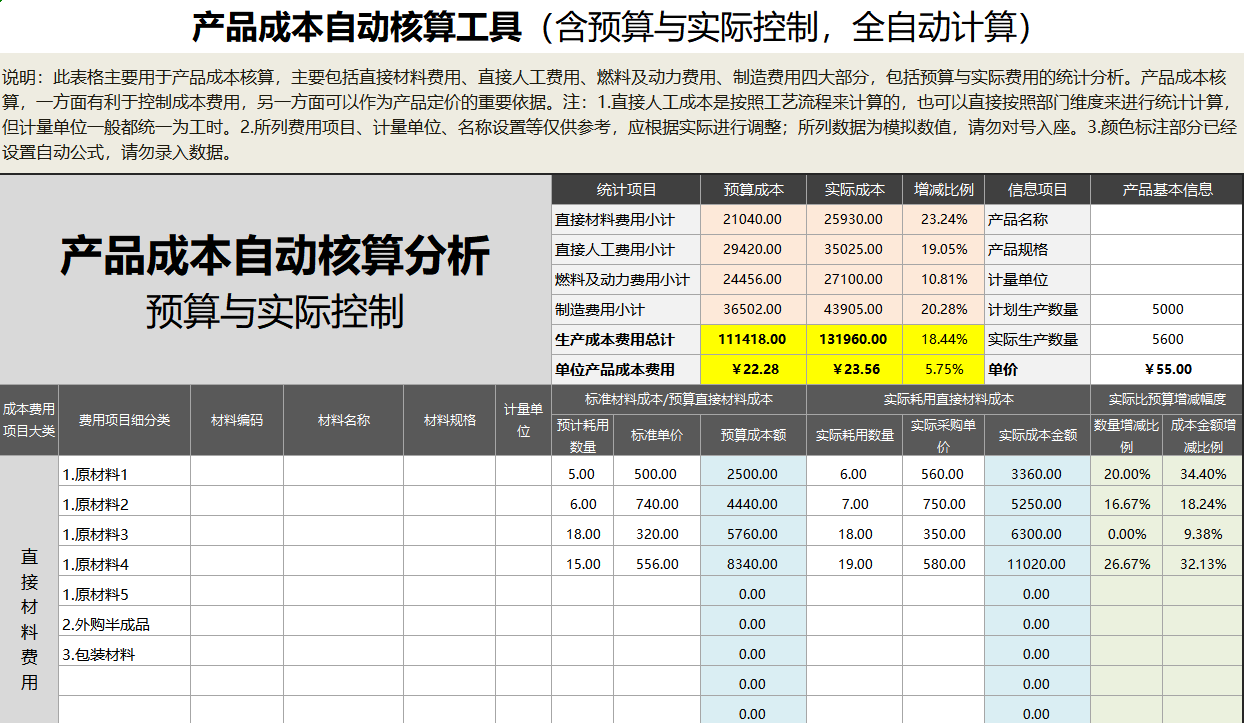Image resolution: width=1245 pixels, height=723 pixels.
Task: Click the 直接材料费用 vertical category label
Action: [x=25, y=610]
